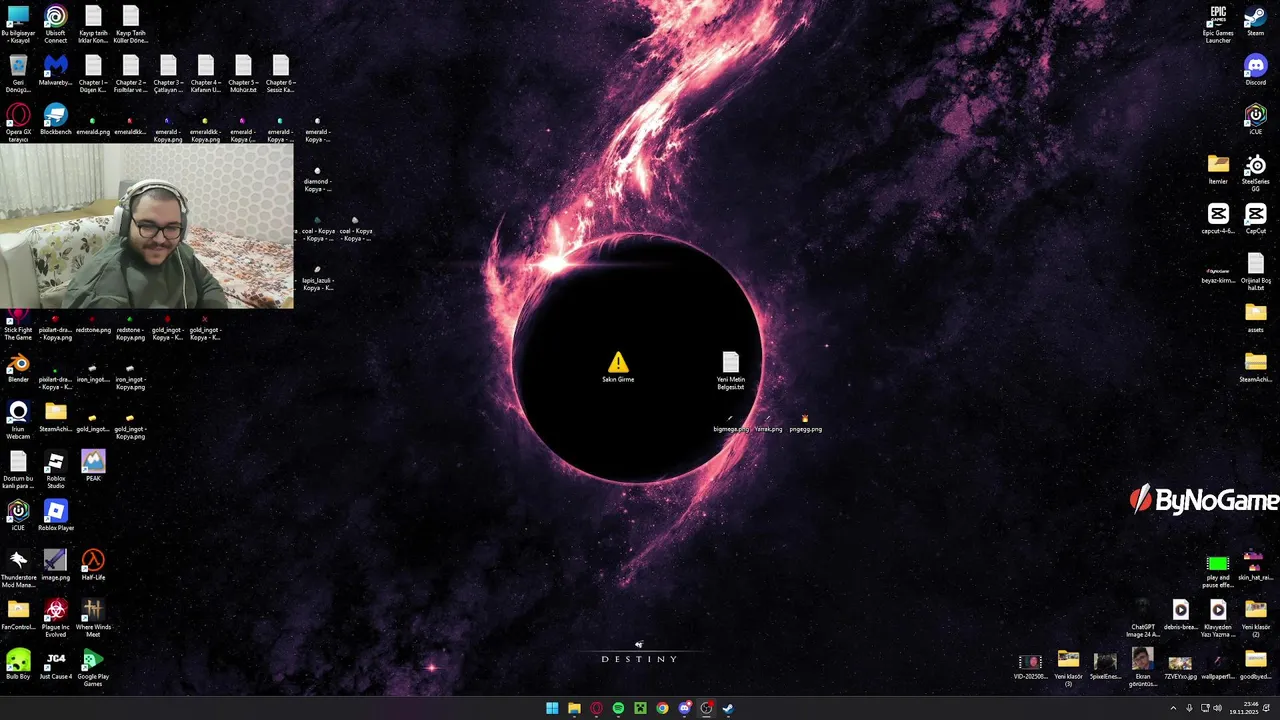Select the Chapter 4 text file

[206, 74]
